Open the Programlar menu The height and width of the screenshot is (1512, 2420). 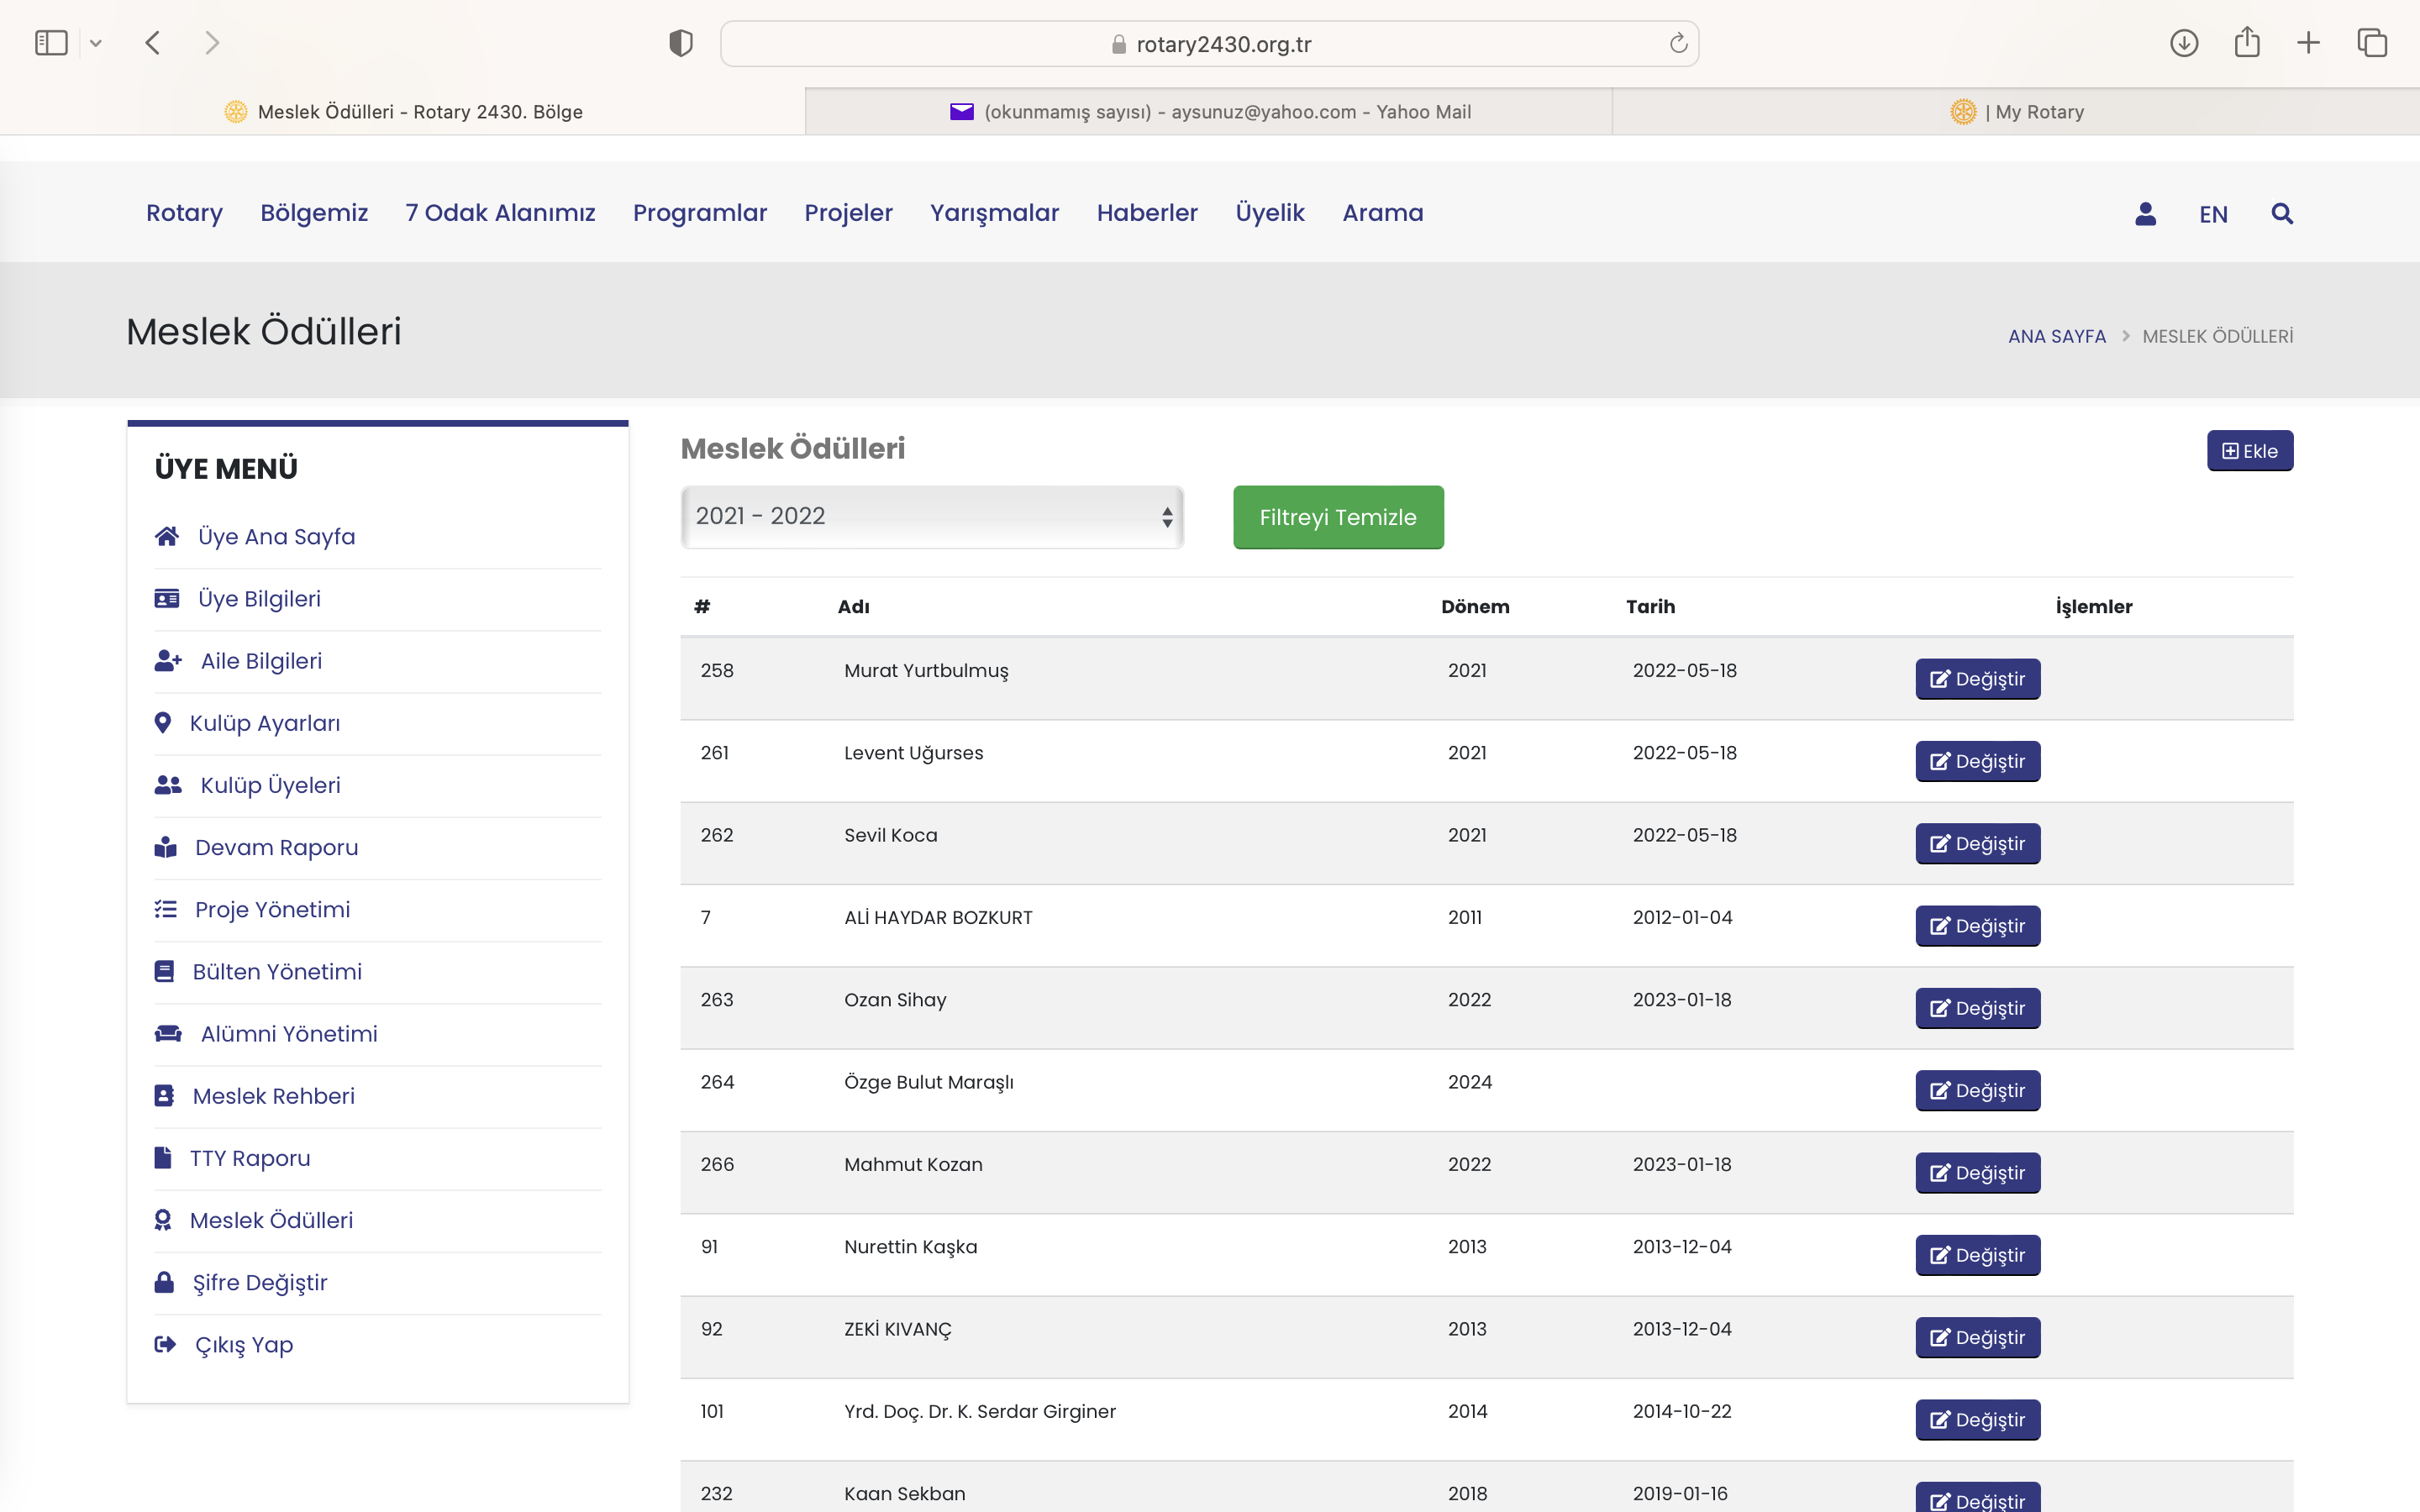[700, 213]
